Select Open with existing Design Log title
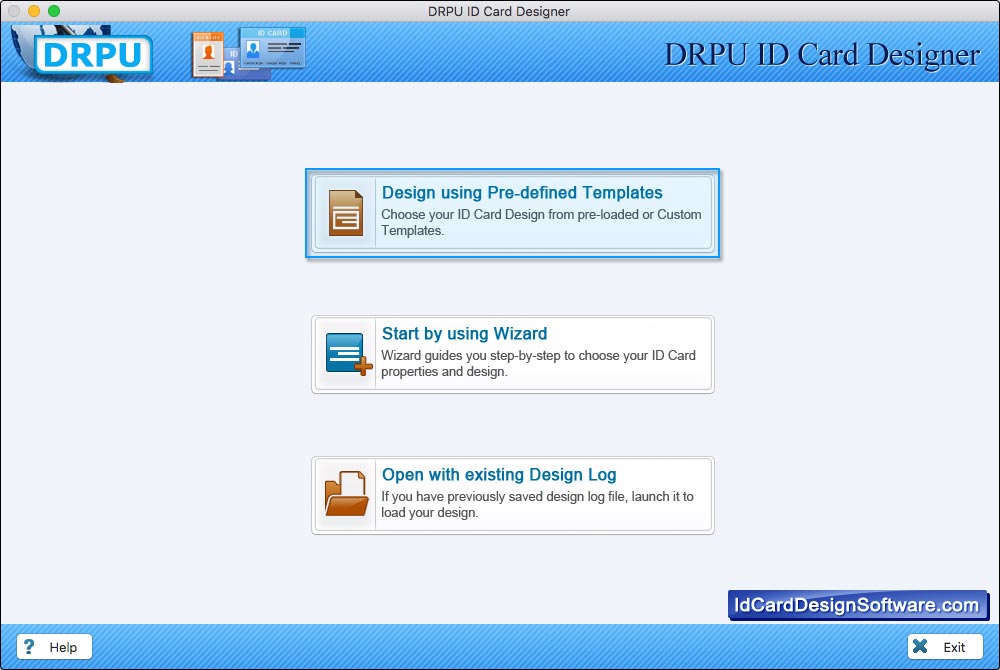This screenshot has height=670, width=1000. point(499,474)
